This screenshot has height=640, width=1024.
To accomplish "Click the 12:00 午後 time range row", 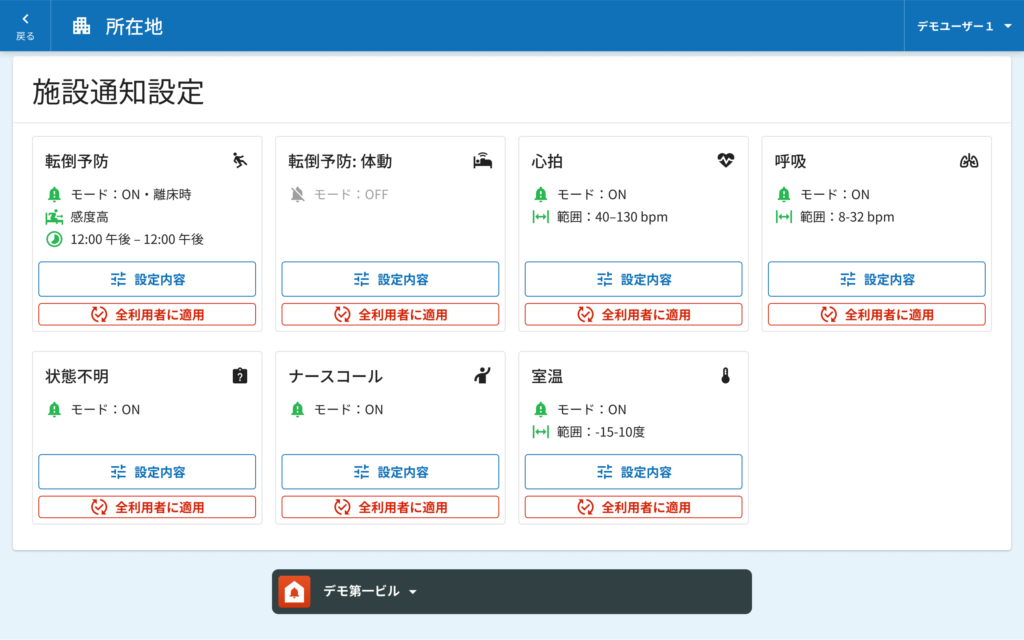I will point(136,239).
